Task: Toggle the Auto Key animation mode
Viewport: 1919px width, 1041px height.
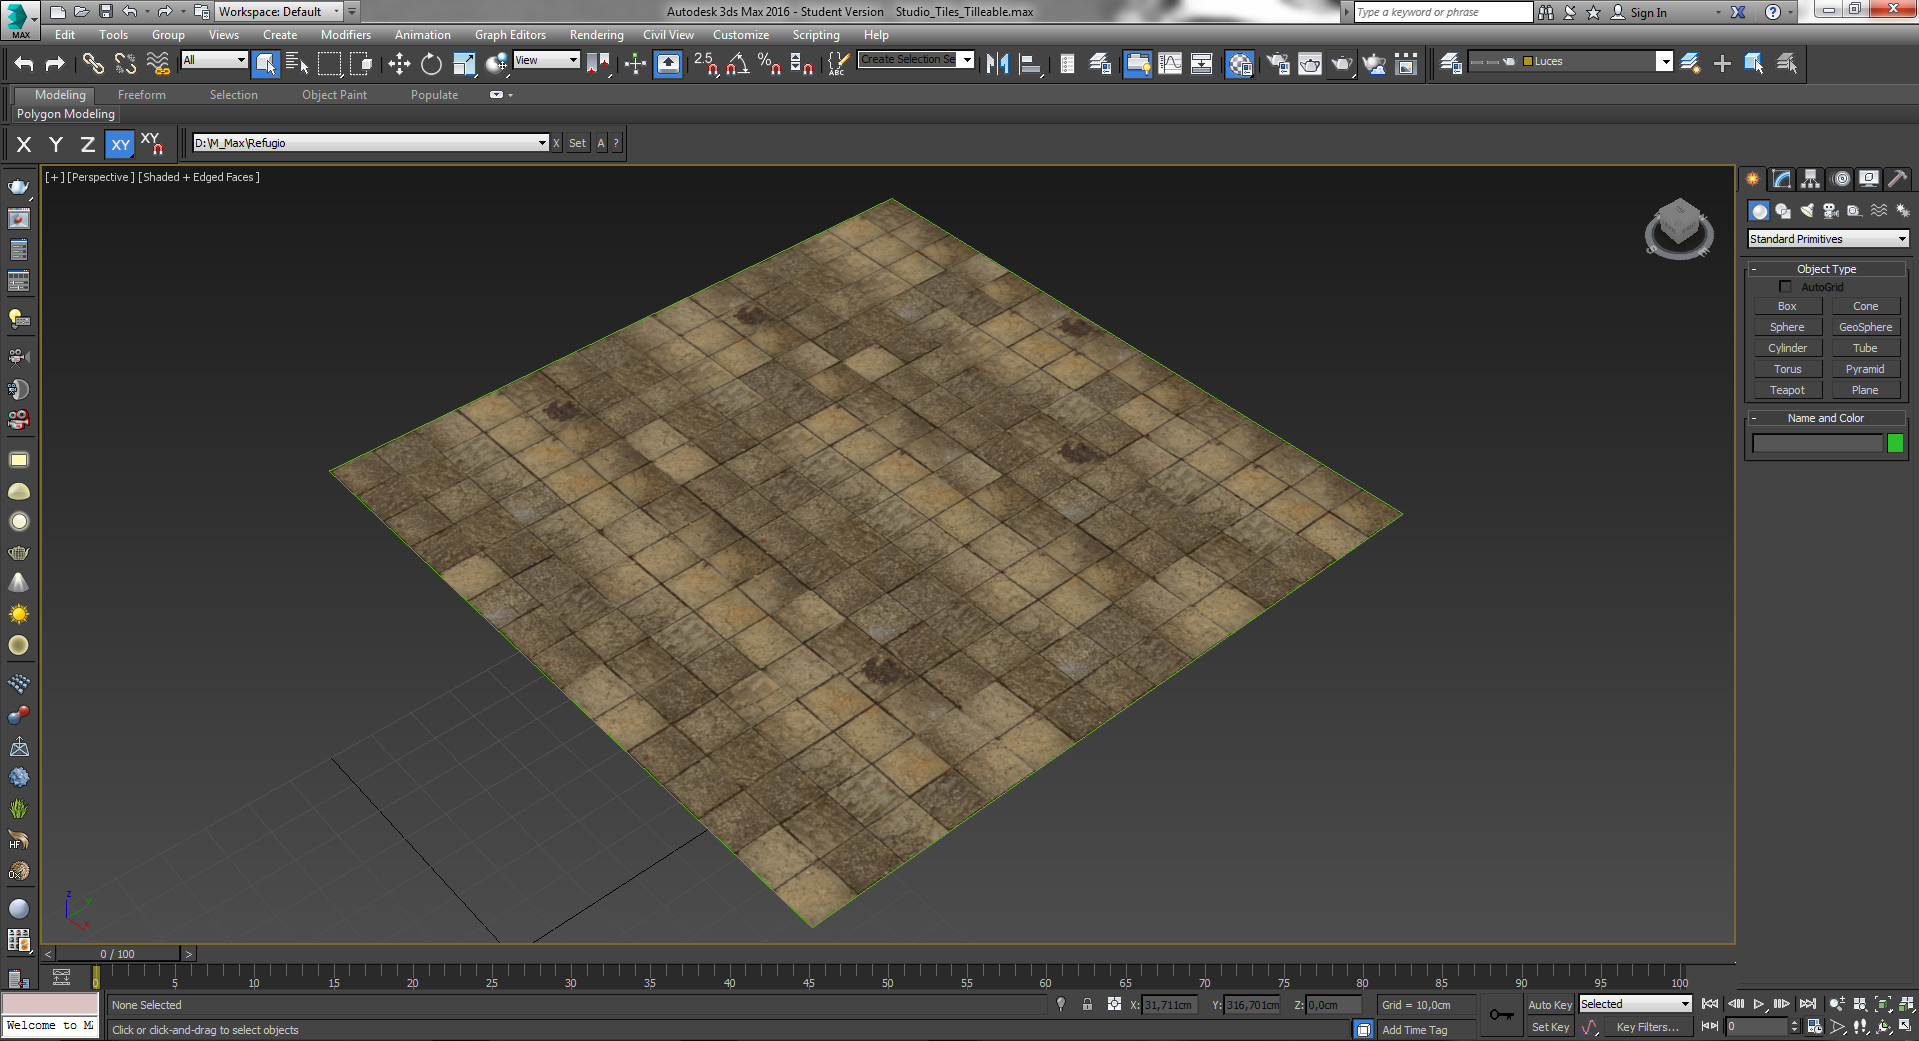Action: pyautogui.click(x=1549, y=1005)
